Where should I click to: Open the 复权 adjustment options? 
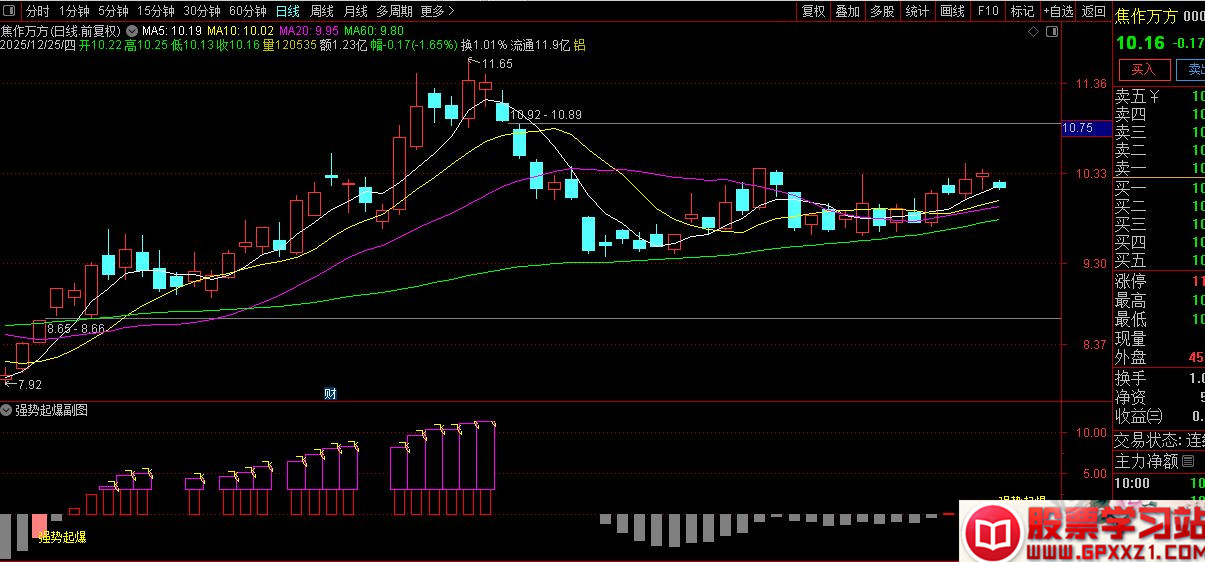[813, 11]
